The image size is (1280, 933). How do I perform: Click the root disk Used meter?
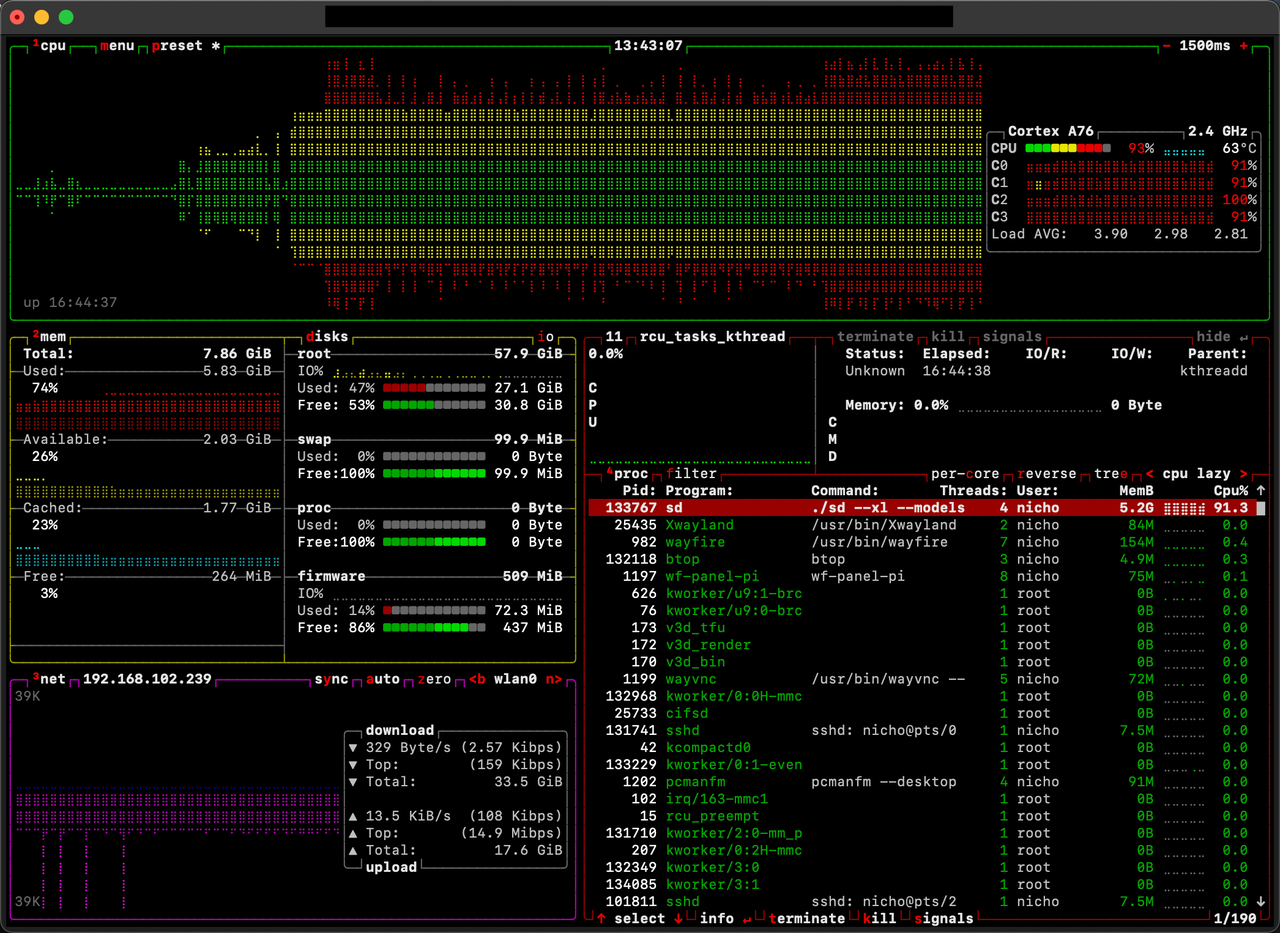pyautogui.click(x=434, y=388)
